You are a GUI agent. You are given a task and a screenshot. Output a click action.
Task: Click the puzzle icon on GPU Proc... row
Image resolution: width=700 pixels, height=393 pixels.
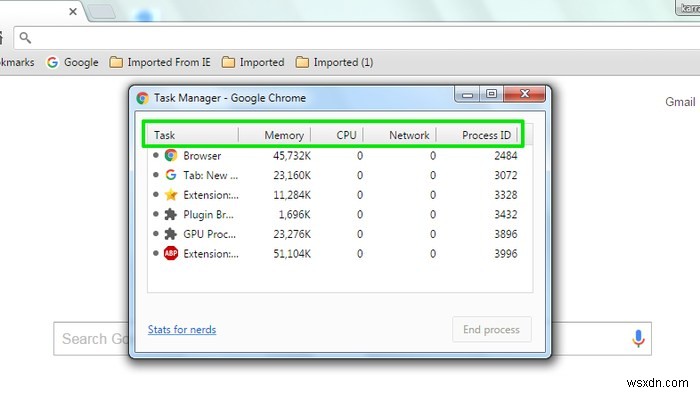click(x=171, y=234)
